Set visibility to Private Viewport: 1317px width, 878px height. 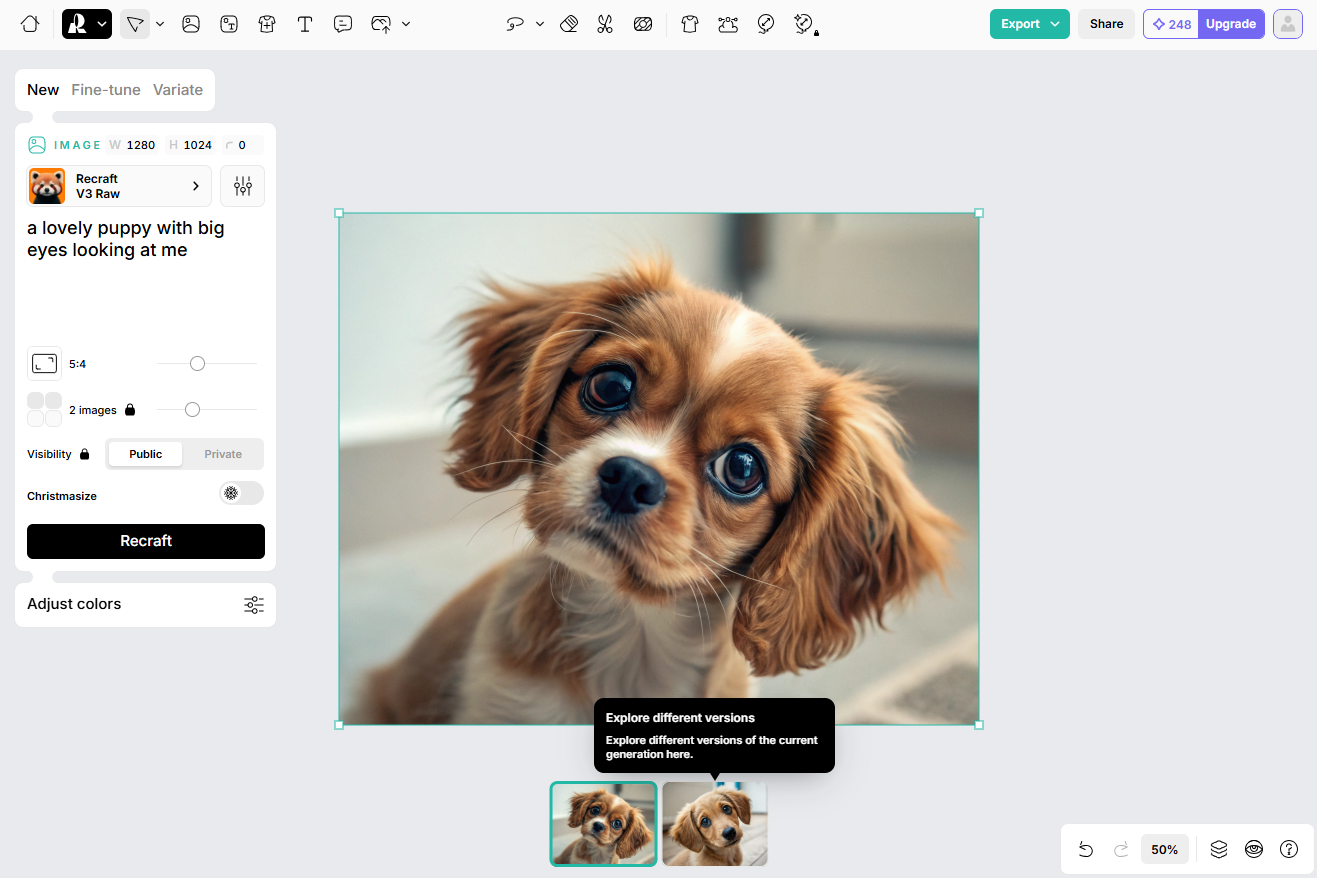pos(223,454)
